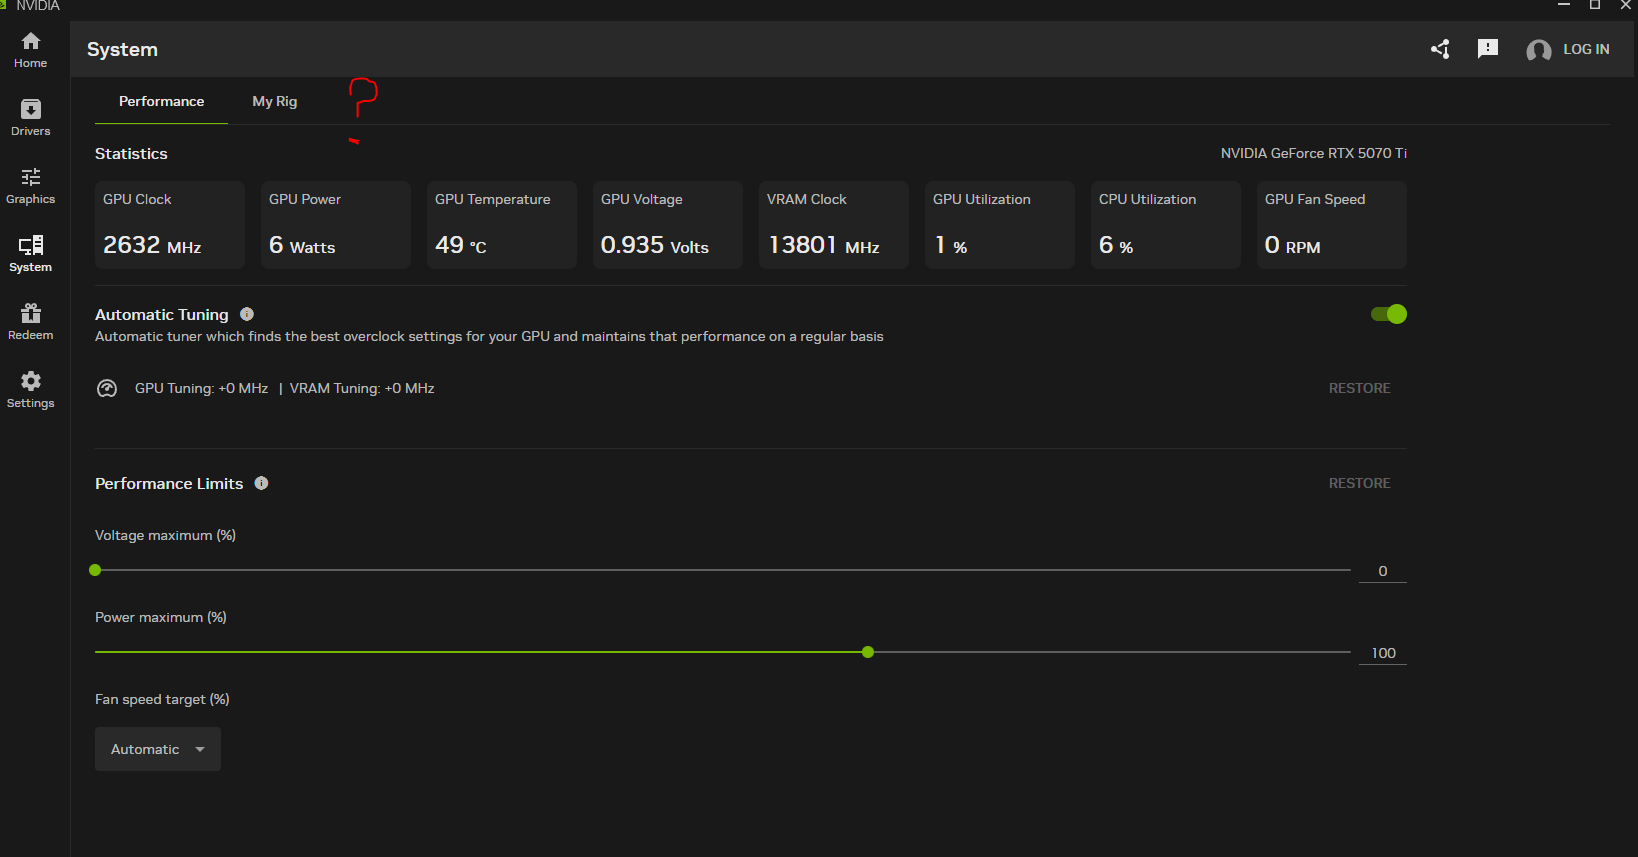Open the Redeem section

click(x=31, y=322)
